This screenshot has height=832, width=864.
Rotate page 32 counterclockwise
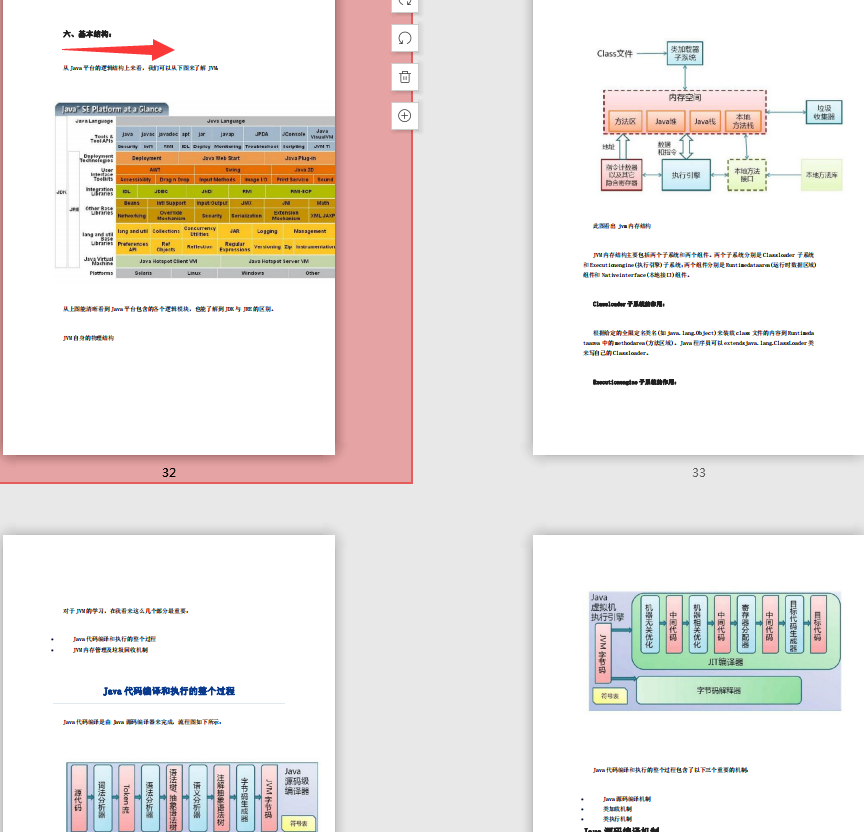(x=404, y=38)
